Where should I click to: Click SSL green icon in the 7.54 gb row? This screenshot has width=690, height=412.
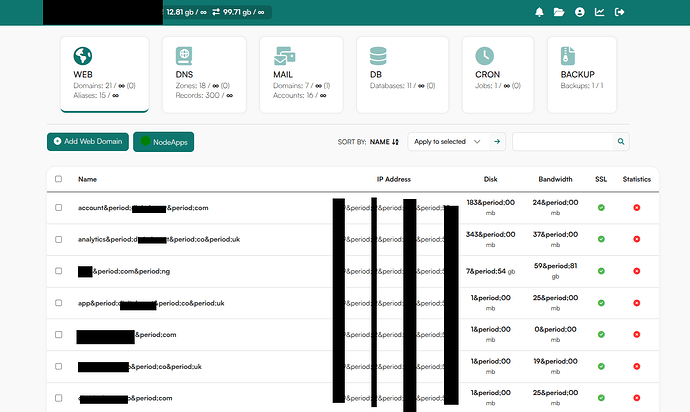click(601, 271)
